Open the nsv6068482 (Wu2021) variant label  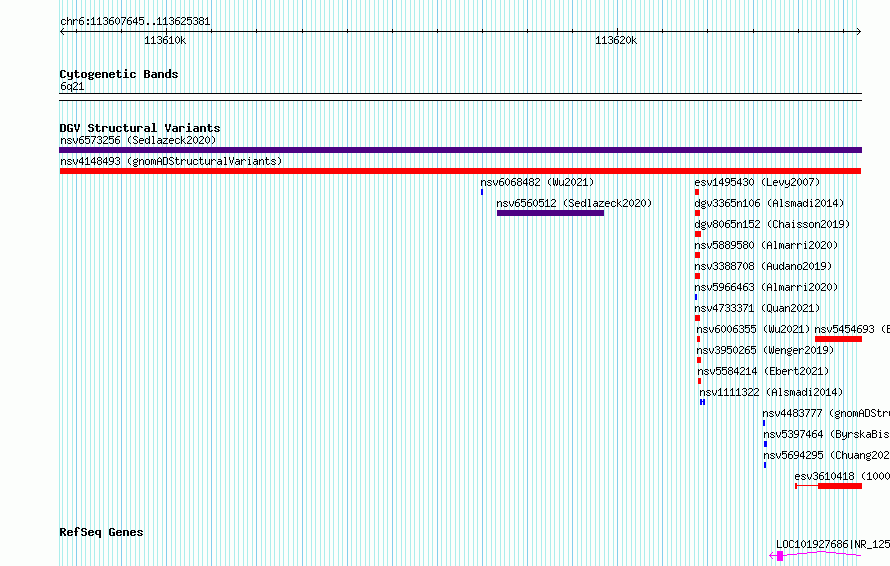tap(537, 182)
